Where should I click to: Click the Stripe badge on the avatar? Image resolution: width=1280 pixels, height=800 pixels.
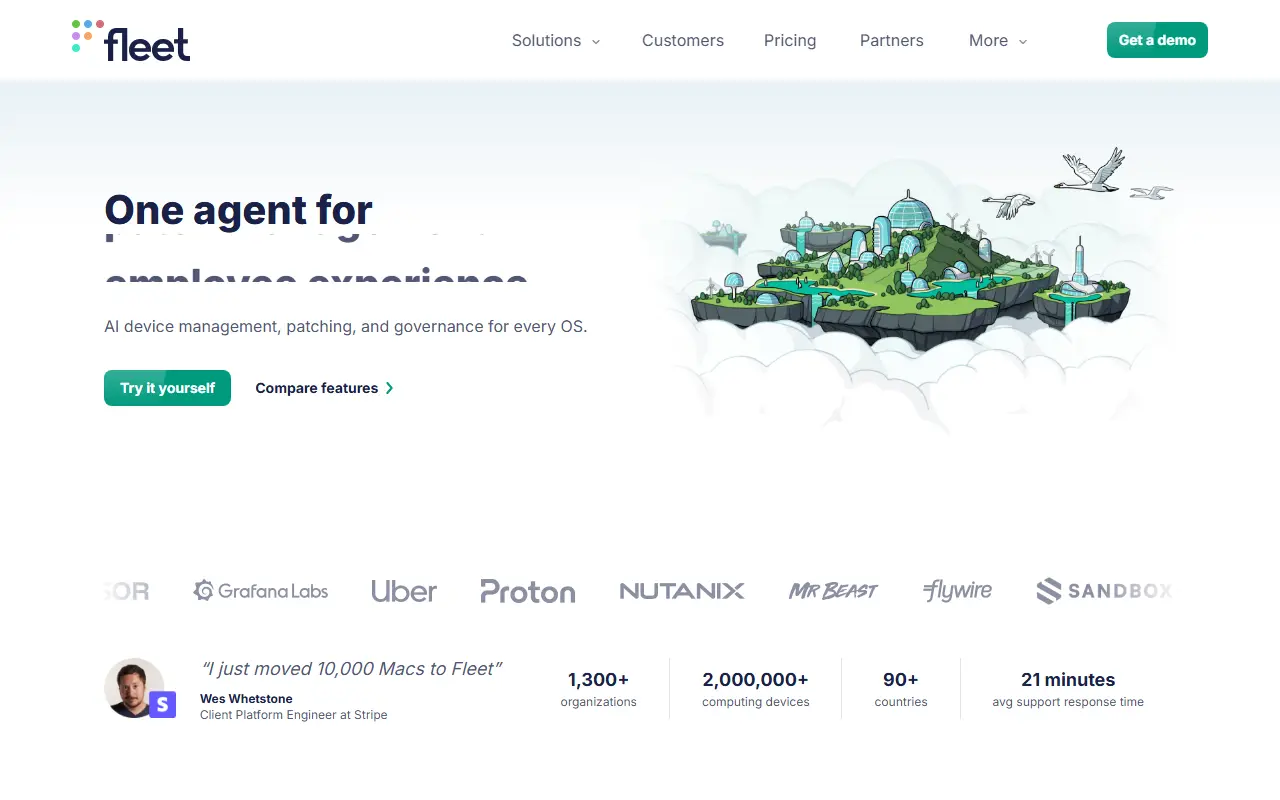coord(163,704)
